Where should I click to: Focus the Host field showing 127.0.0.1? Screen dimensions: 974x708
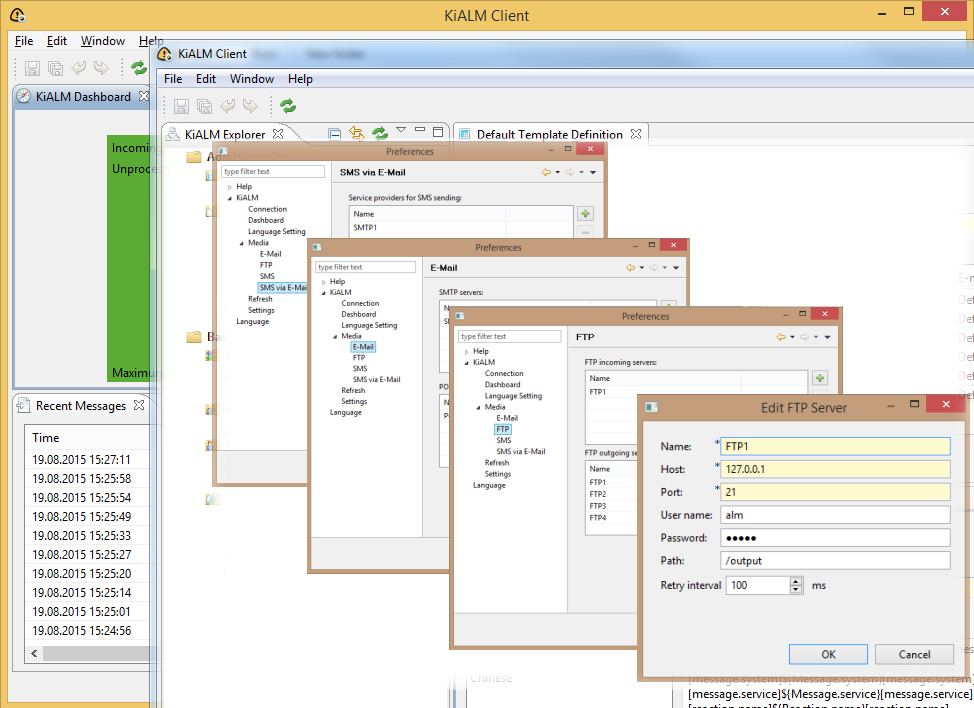(835, 469)
